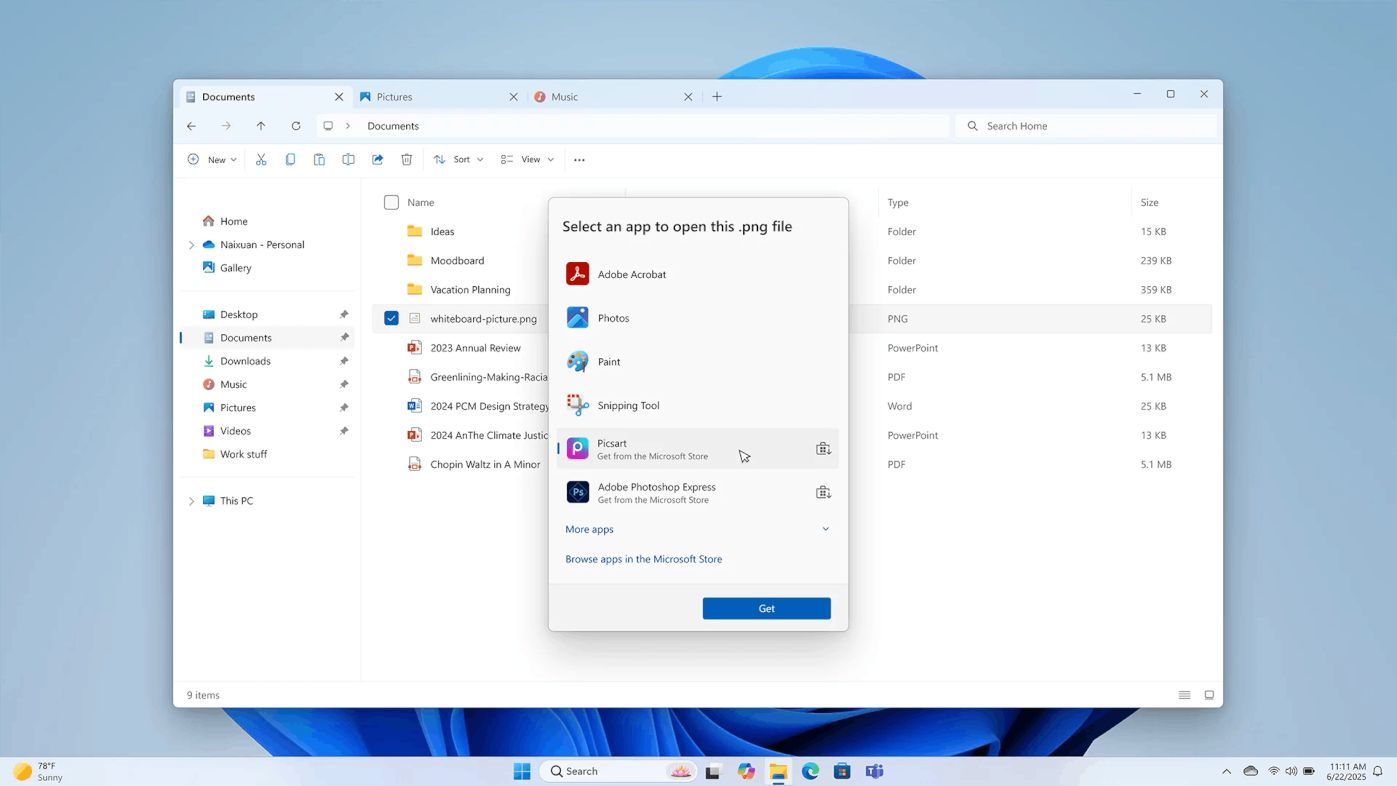Expand This PC tree node
The image size is (1397, 786).
pos(191,501)
